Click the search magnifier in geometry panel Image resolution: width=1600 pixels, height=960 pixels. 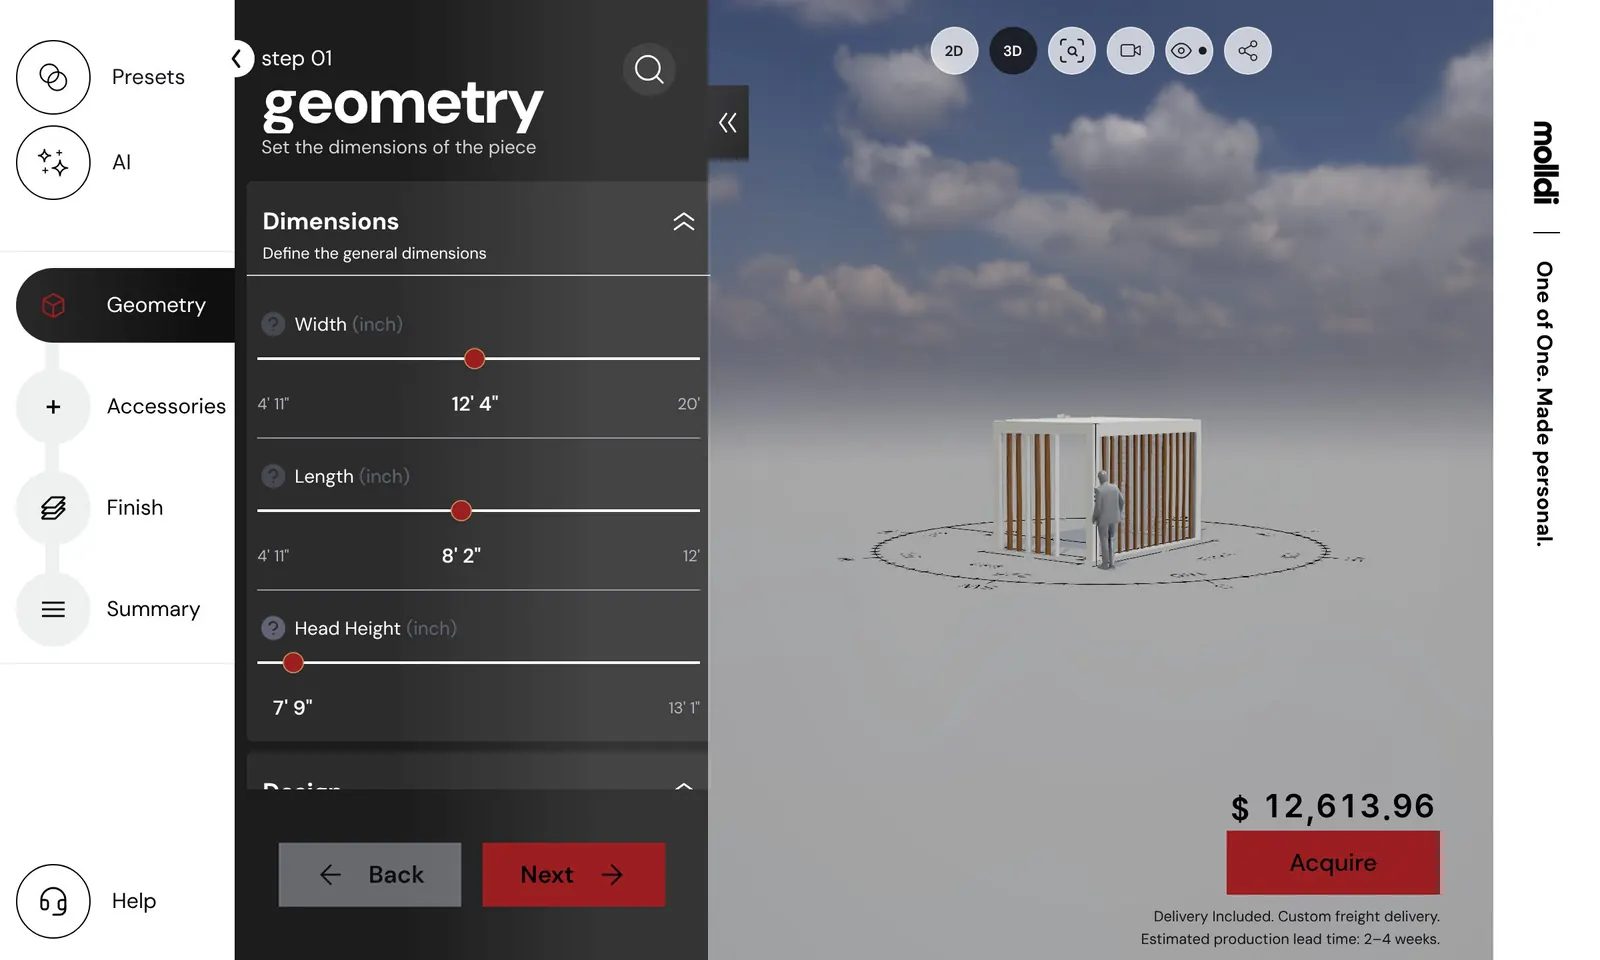pyautogui.click(x=649, y=69)
